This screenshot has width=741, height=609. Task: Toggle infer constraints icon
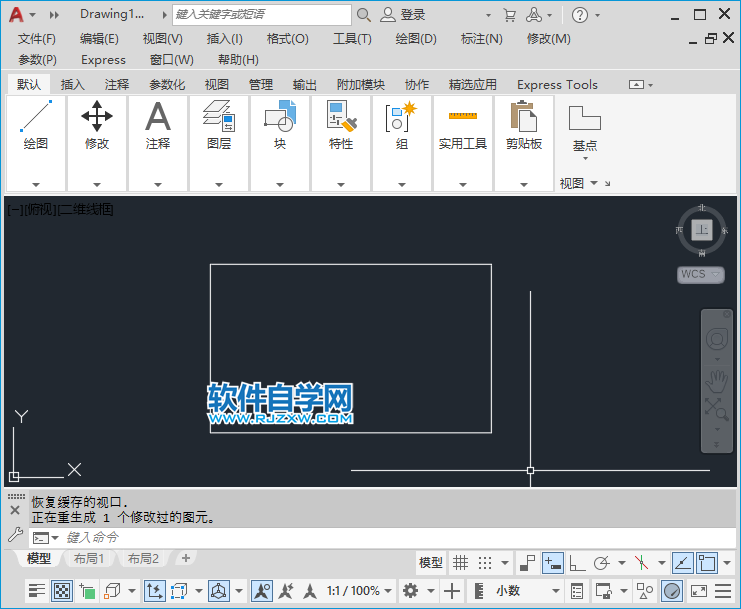[x=527, y=563]
